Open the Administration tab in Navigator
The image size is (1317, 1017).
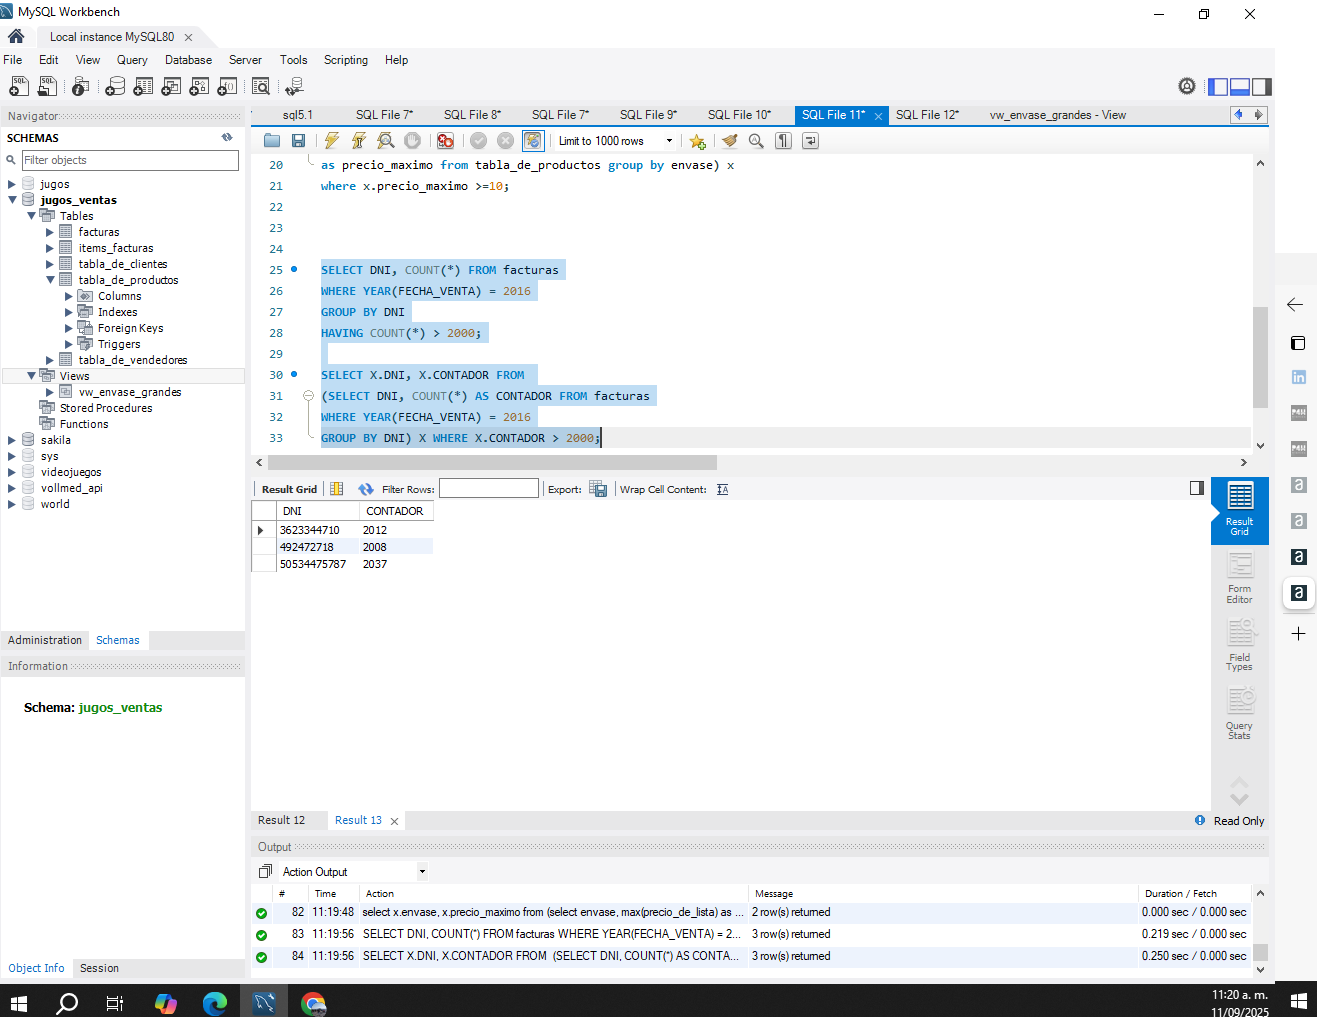tap(45, 640)
